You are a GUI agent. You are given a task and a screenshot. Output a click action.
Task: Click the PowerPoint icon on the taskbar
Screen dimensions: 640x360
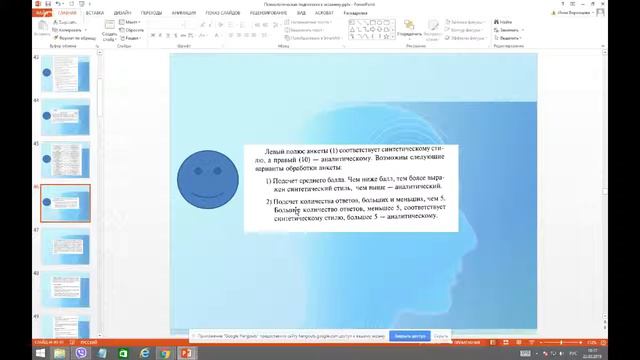(187, 353)
